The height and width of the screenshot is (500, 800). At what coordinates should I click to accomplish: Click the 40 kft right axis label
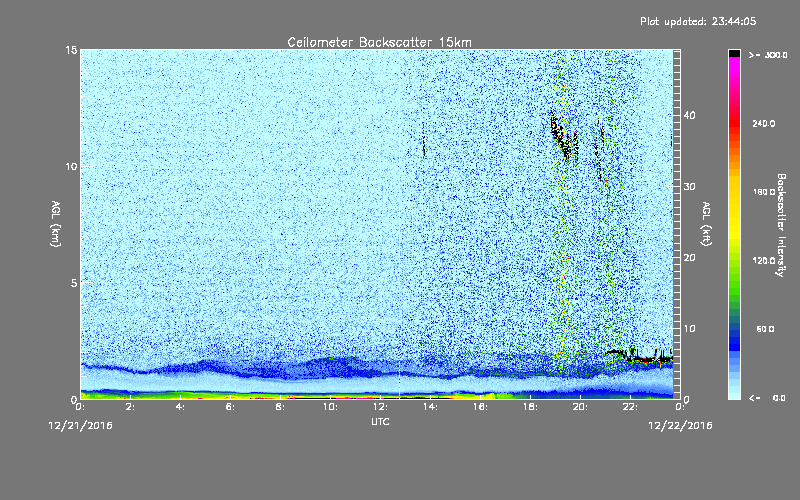tap(689, 115)
